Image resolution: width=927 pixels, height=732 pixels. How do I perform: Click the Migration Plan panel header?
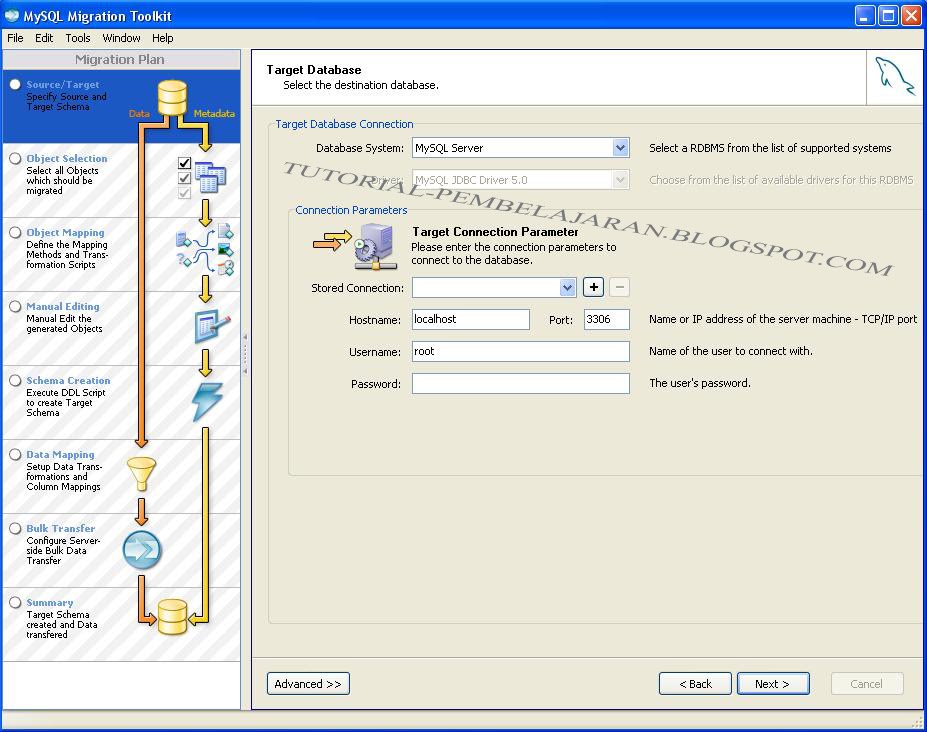[x=121, y=59]
